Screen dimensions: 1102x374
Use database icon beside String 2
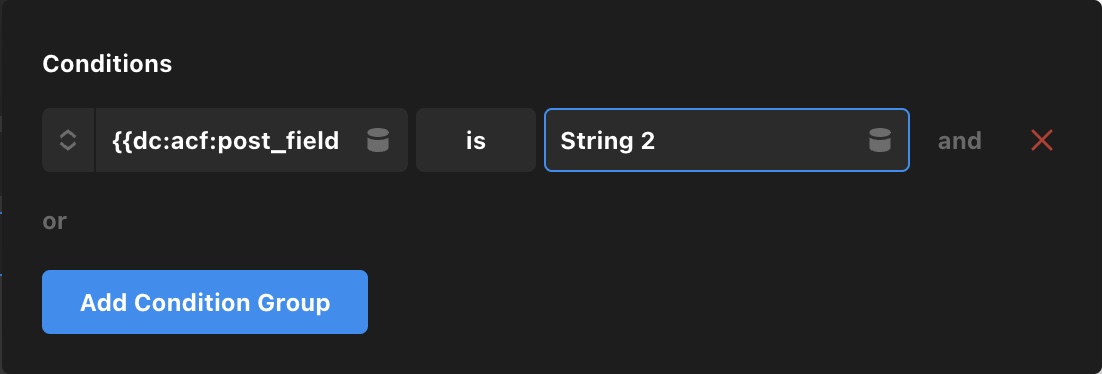tap(879, 140)
